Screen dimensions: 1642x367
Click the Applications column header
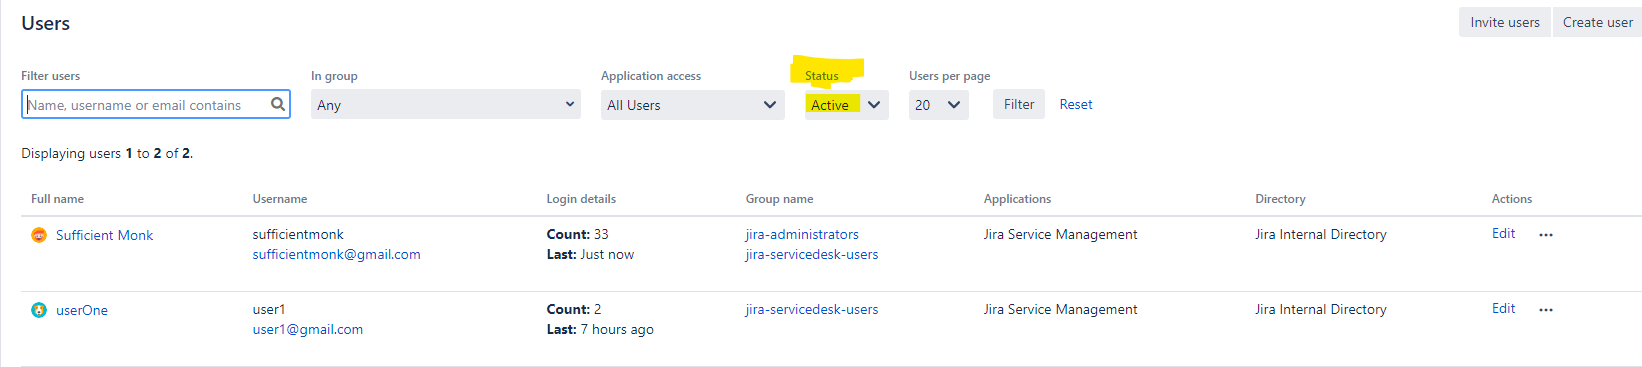click(x=1018, y=199)
